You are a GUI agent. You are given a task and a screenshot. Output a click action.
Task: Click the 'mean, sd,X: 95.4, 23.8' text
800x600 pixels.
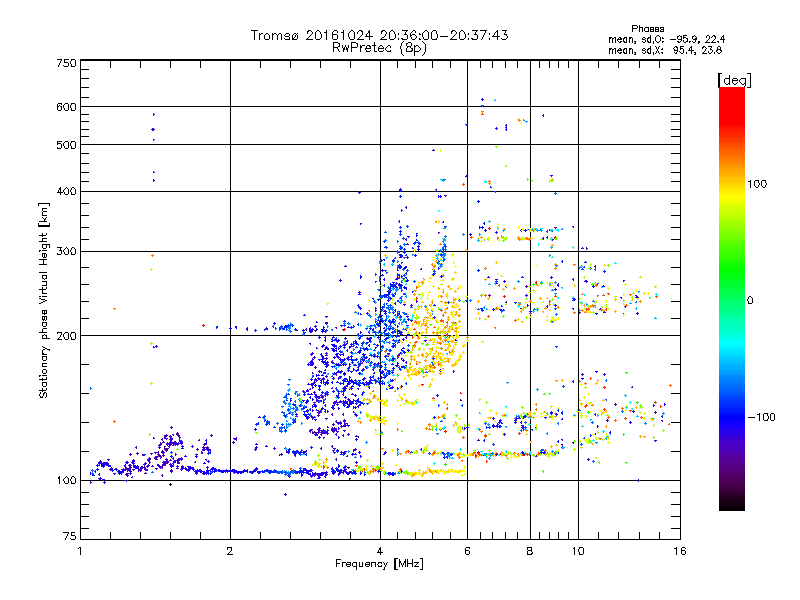pyautogui.click(x=665, y=50)
